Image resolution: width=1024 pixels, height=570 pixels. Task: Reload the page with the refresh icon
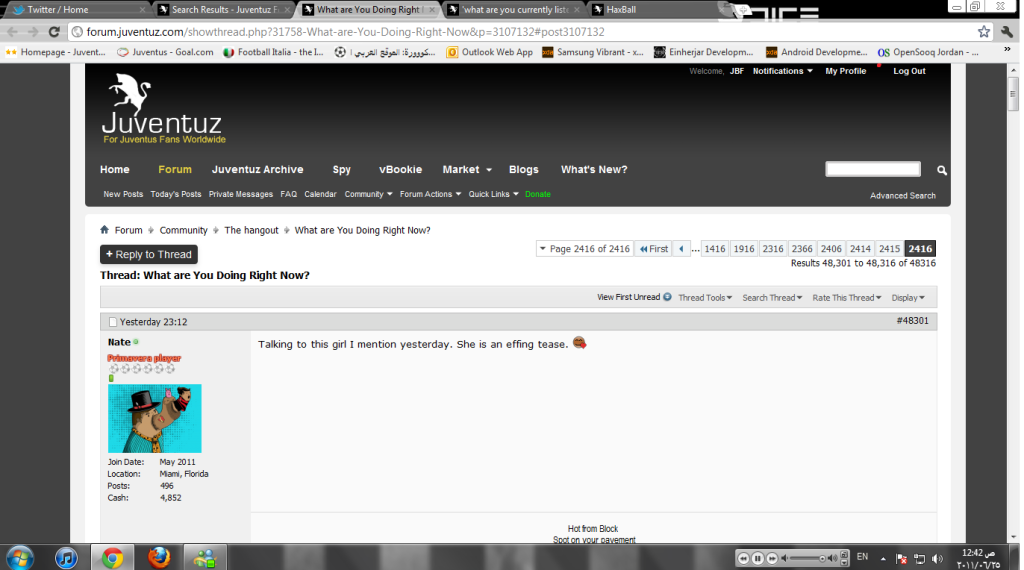click(54, 31)
